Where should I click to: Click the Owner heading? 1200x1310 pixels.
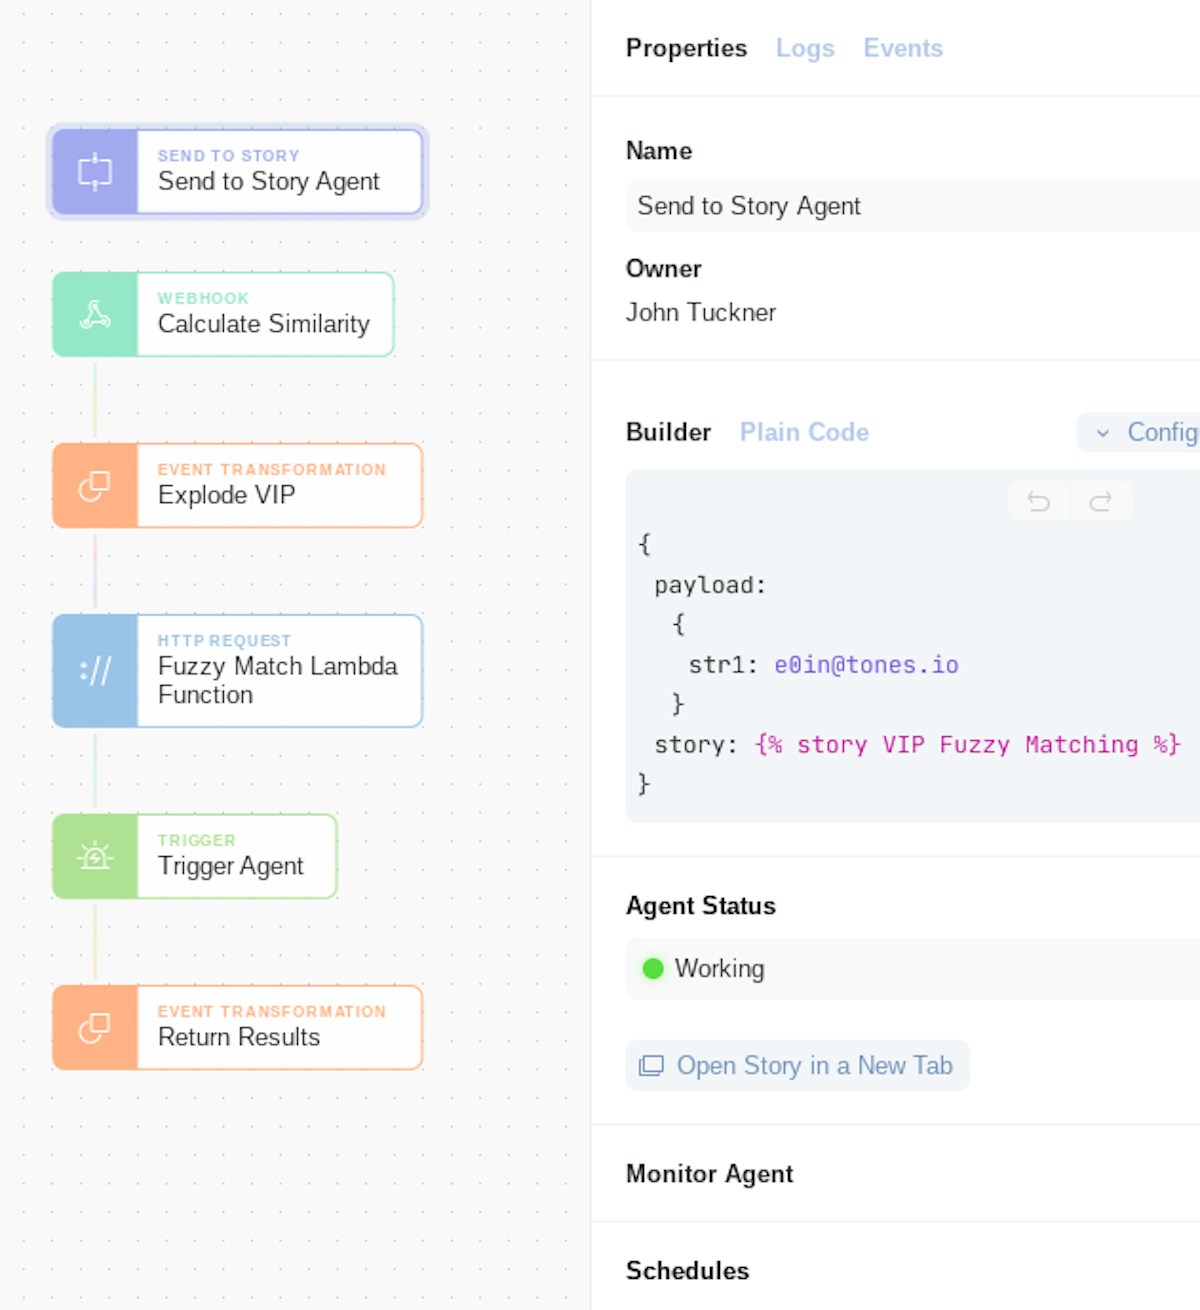pos(664,269)
